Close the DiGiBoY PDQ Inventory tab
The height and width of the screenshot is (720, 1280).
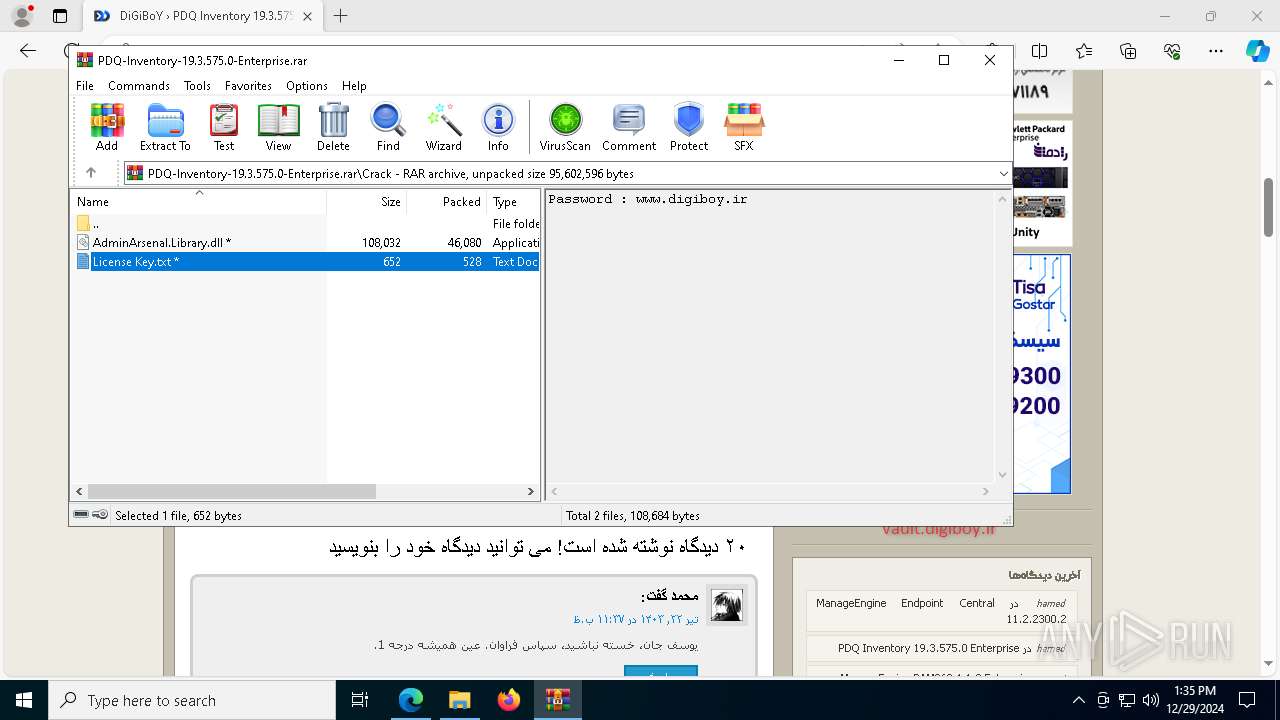pyautogui.click(x=307, y=16)
